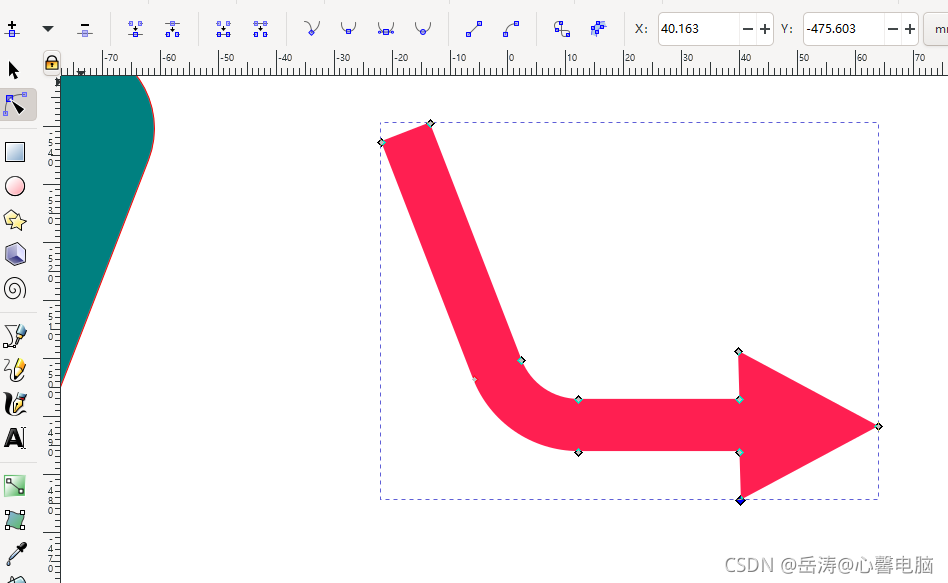Viewport: 948px width, 583px height.
Task: Convert object to path icon
Action: point(562,28)
